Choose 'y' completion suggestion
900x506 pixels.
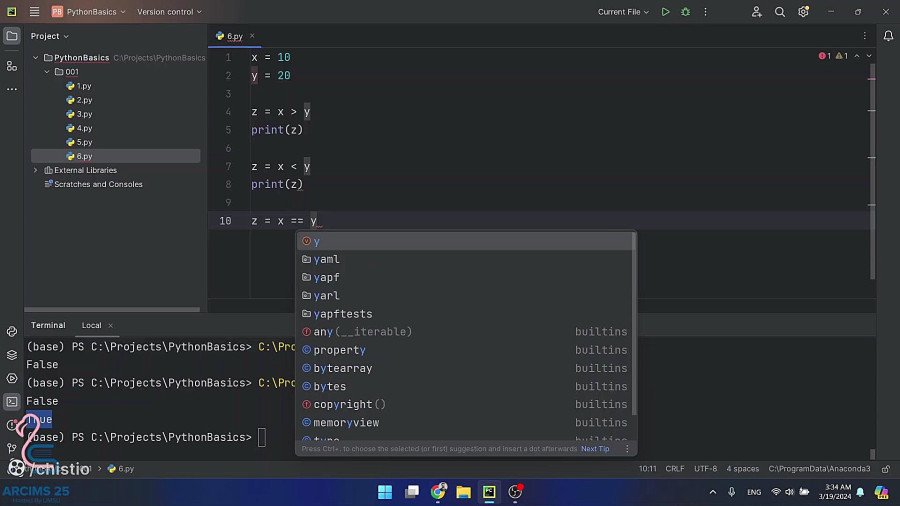[x=465, y=241]
